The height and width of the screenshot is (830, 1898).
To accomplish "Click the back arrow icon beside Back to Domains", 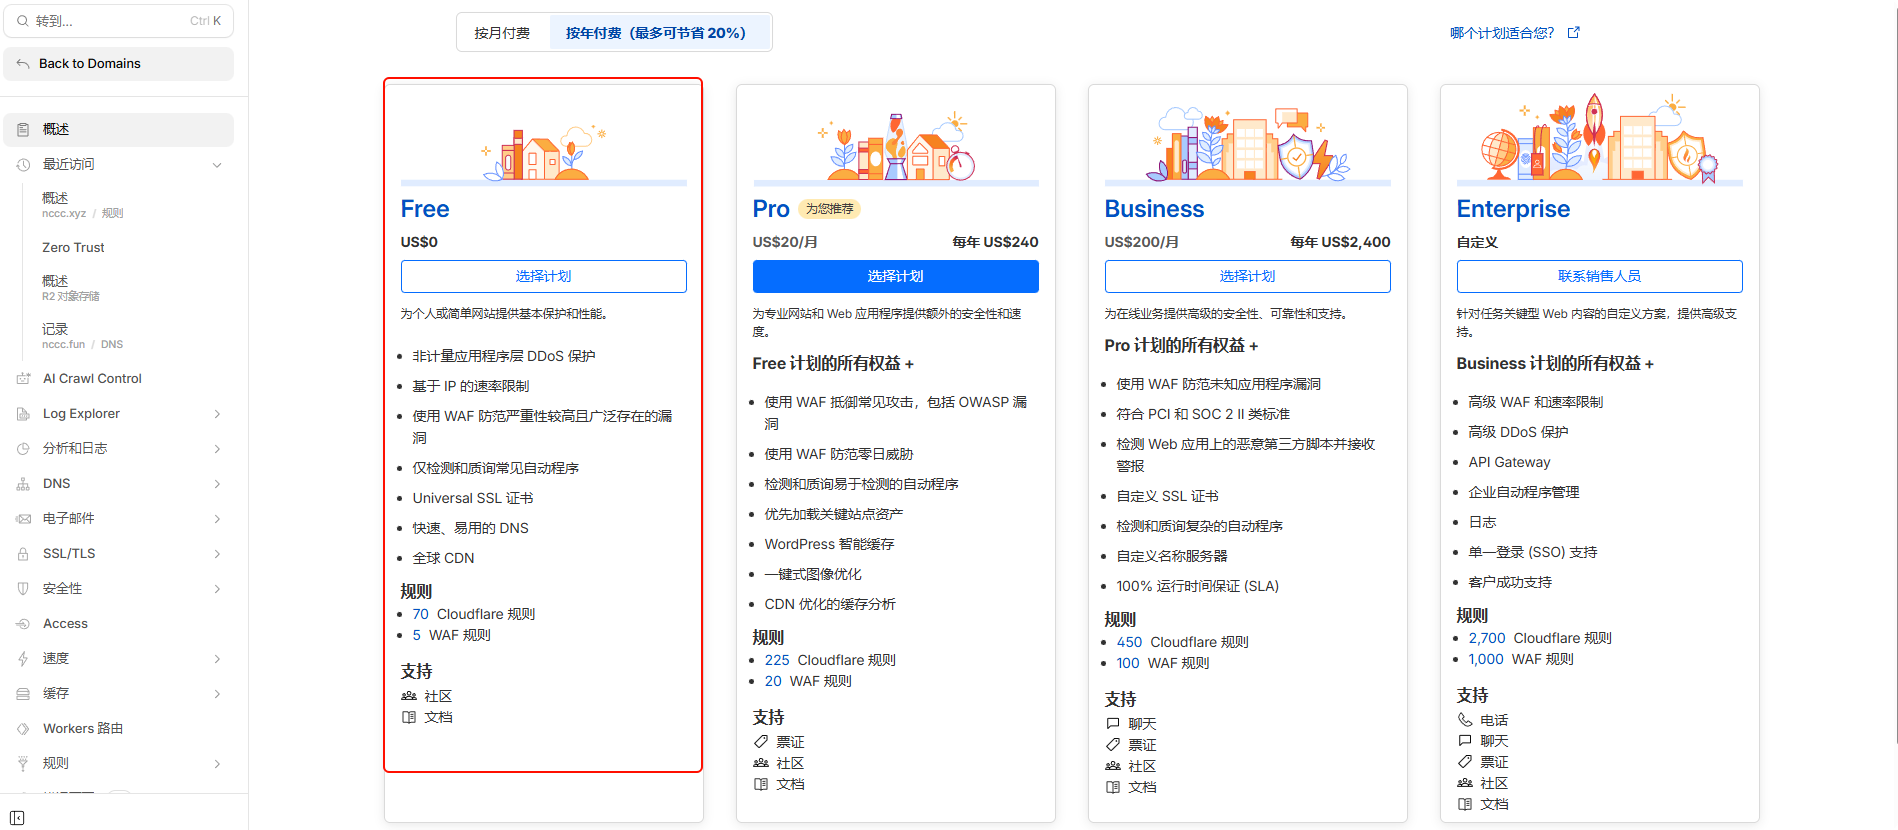I will point(23,64).
